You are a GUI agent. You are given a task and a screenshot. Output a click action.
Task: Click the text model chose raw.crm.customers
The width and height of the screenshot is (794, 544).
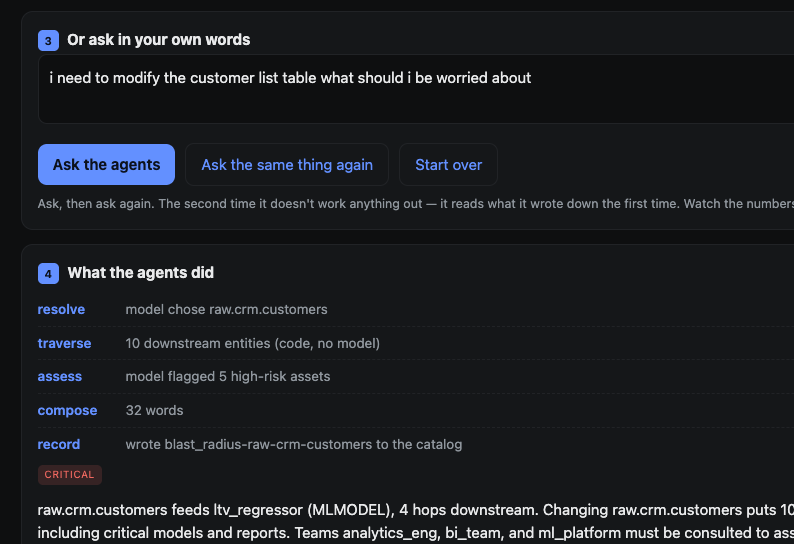(x=226, y=309)
